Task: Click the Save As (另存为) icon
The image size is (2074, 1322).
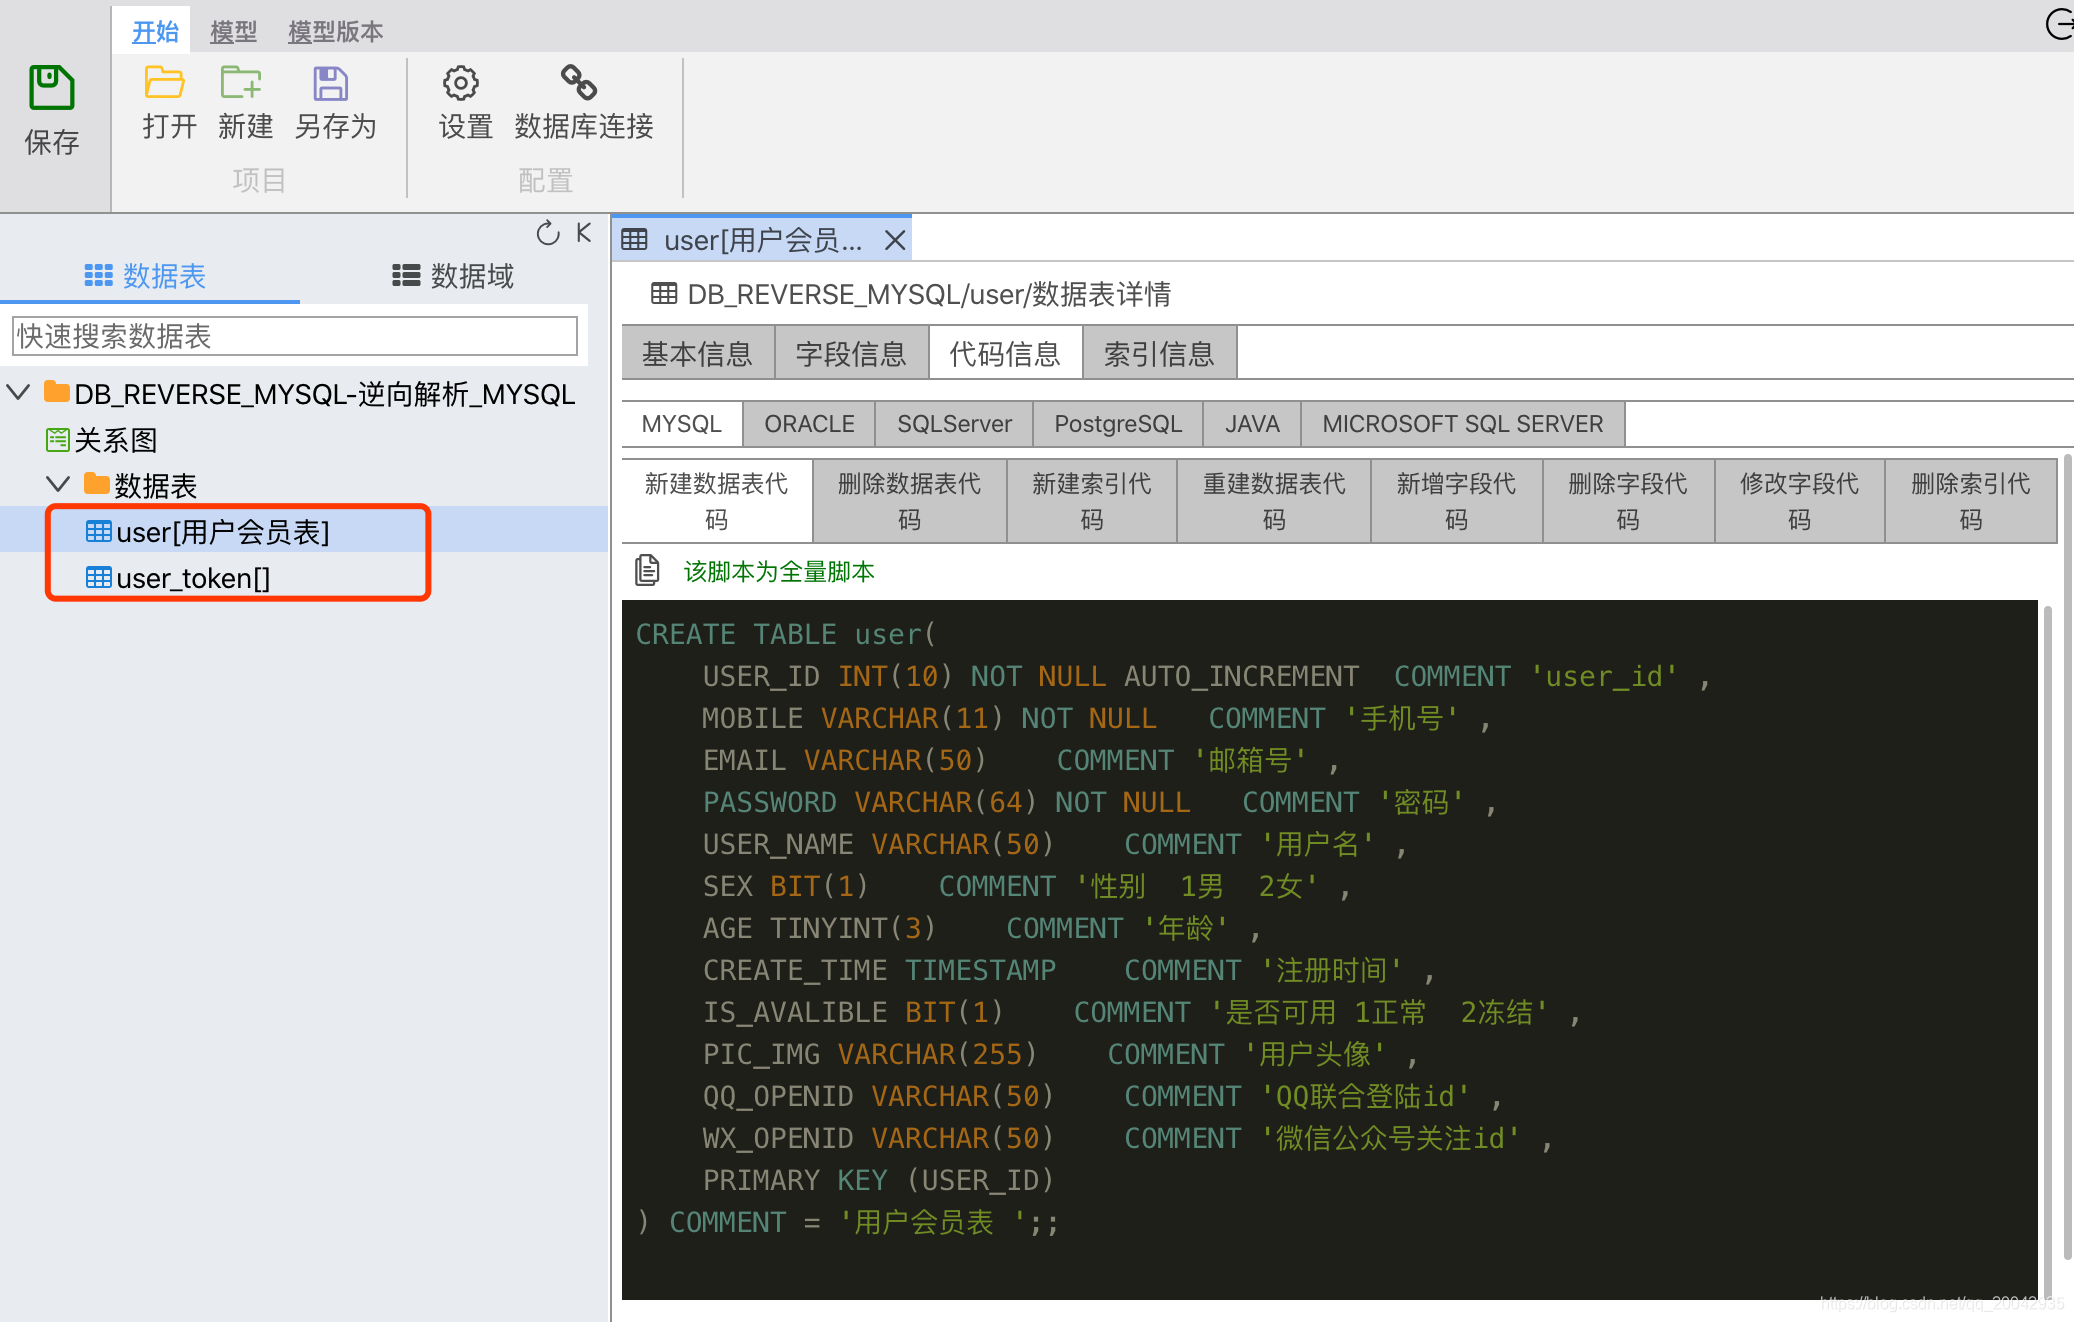Action: (x=331, y=83)
